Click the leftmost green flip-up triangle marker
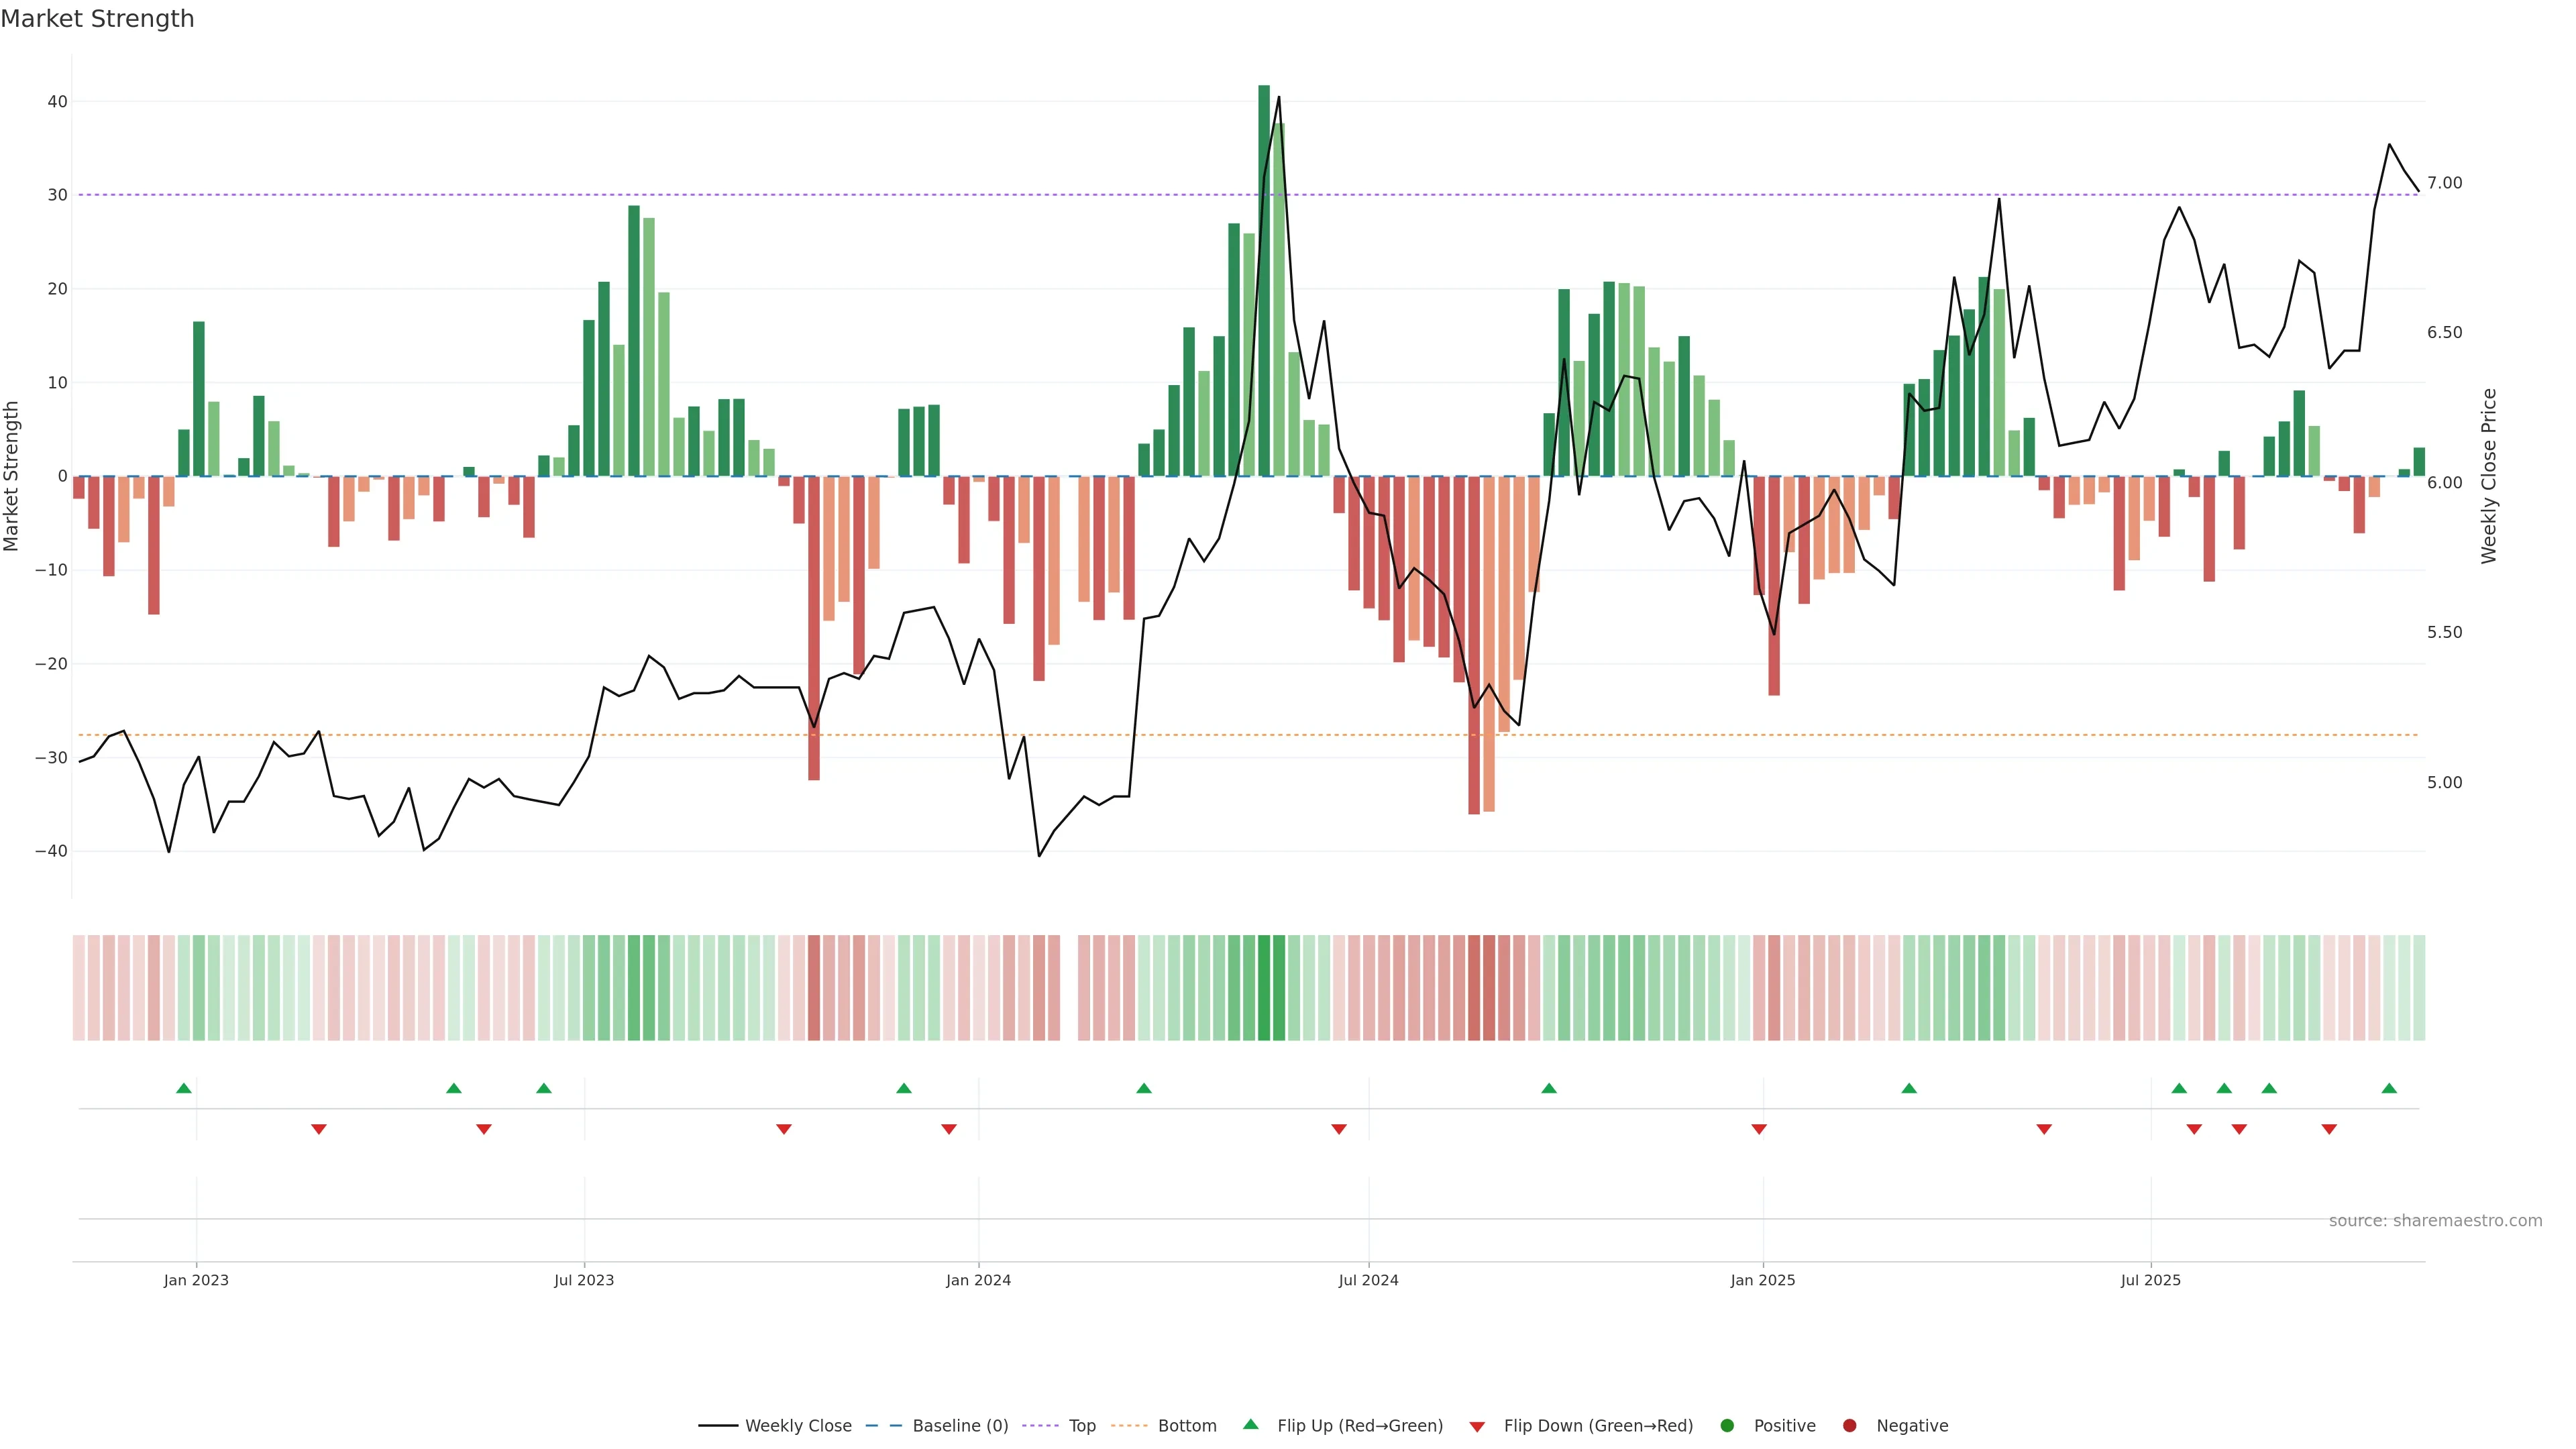 pos(184,1088)
